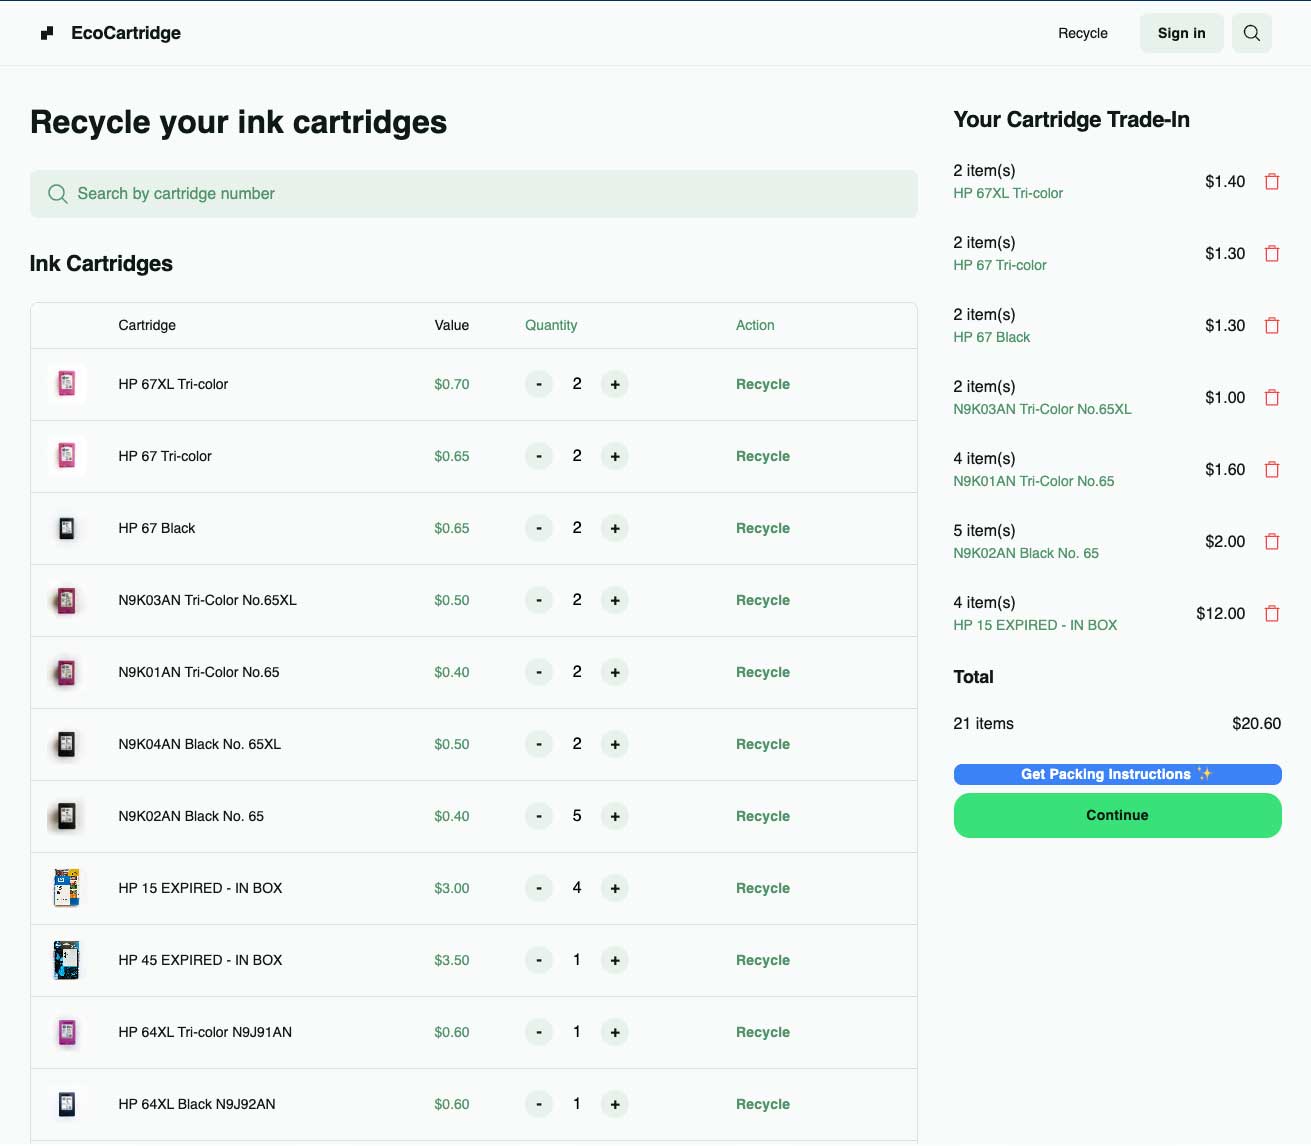The image size is (1311, 1146).
Task: Click the EcoCartridge logo icon
Action: point(47,33)
